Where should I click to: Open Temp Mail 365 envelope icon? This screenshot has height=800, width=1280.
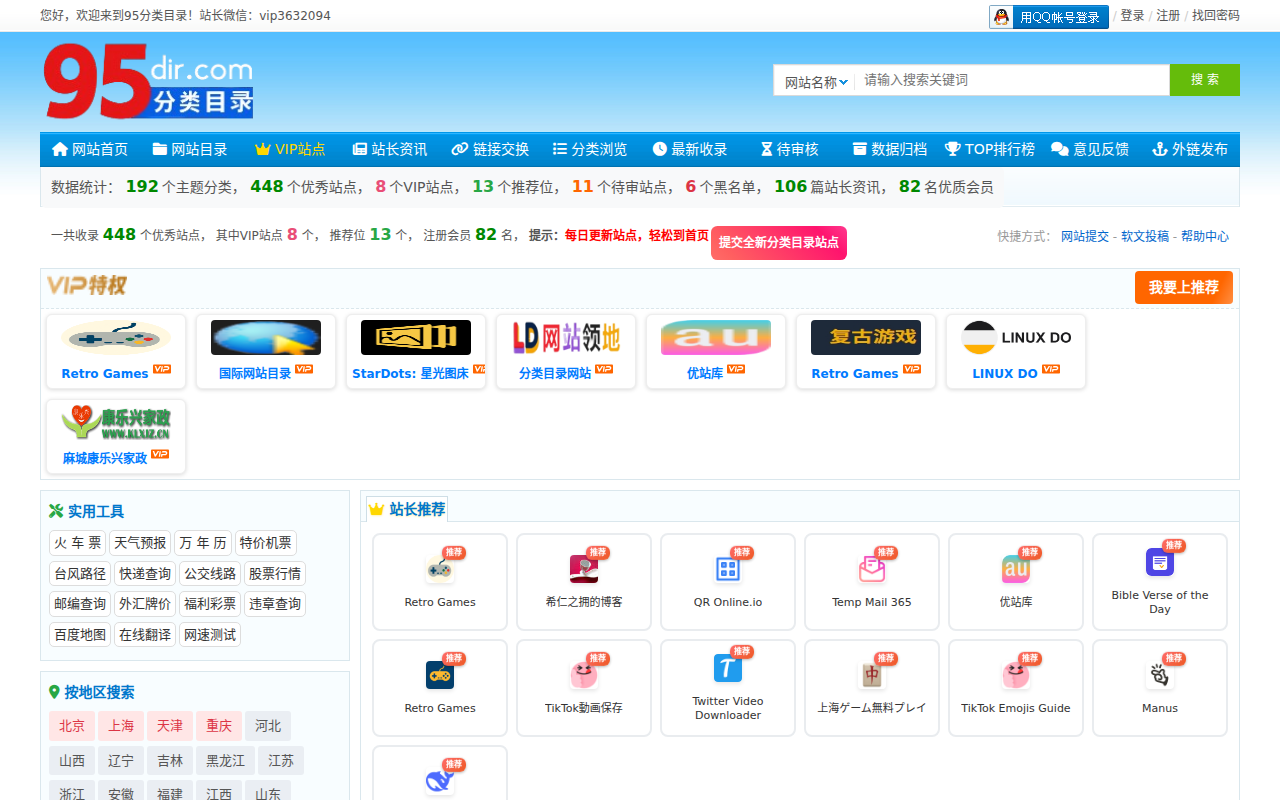872,569
